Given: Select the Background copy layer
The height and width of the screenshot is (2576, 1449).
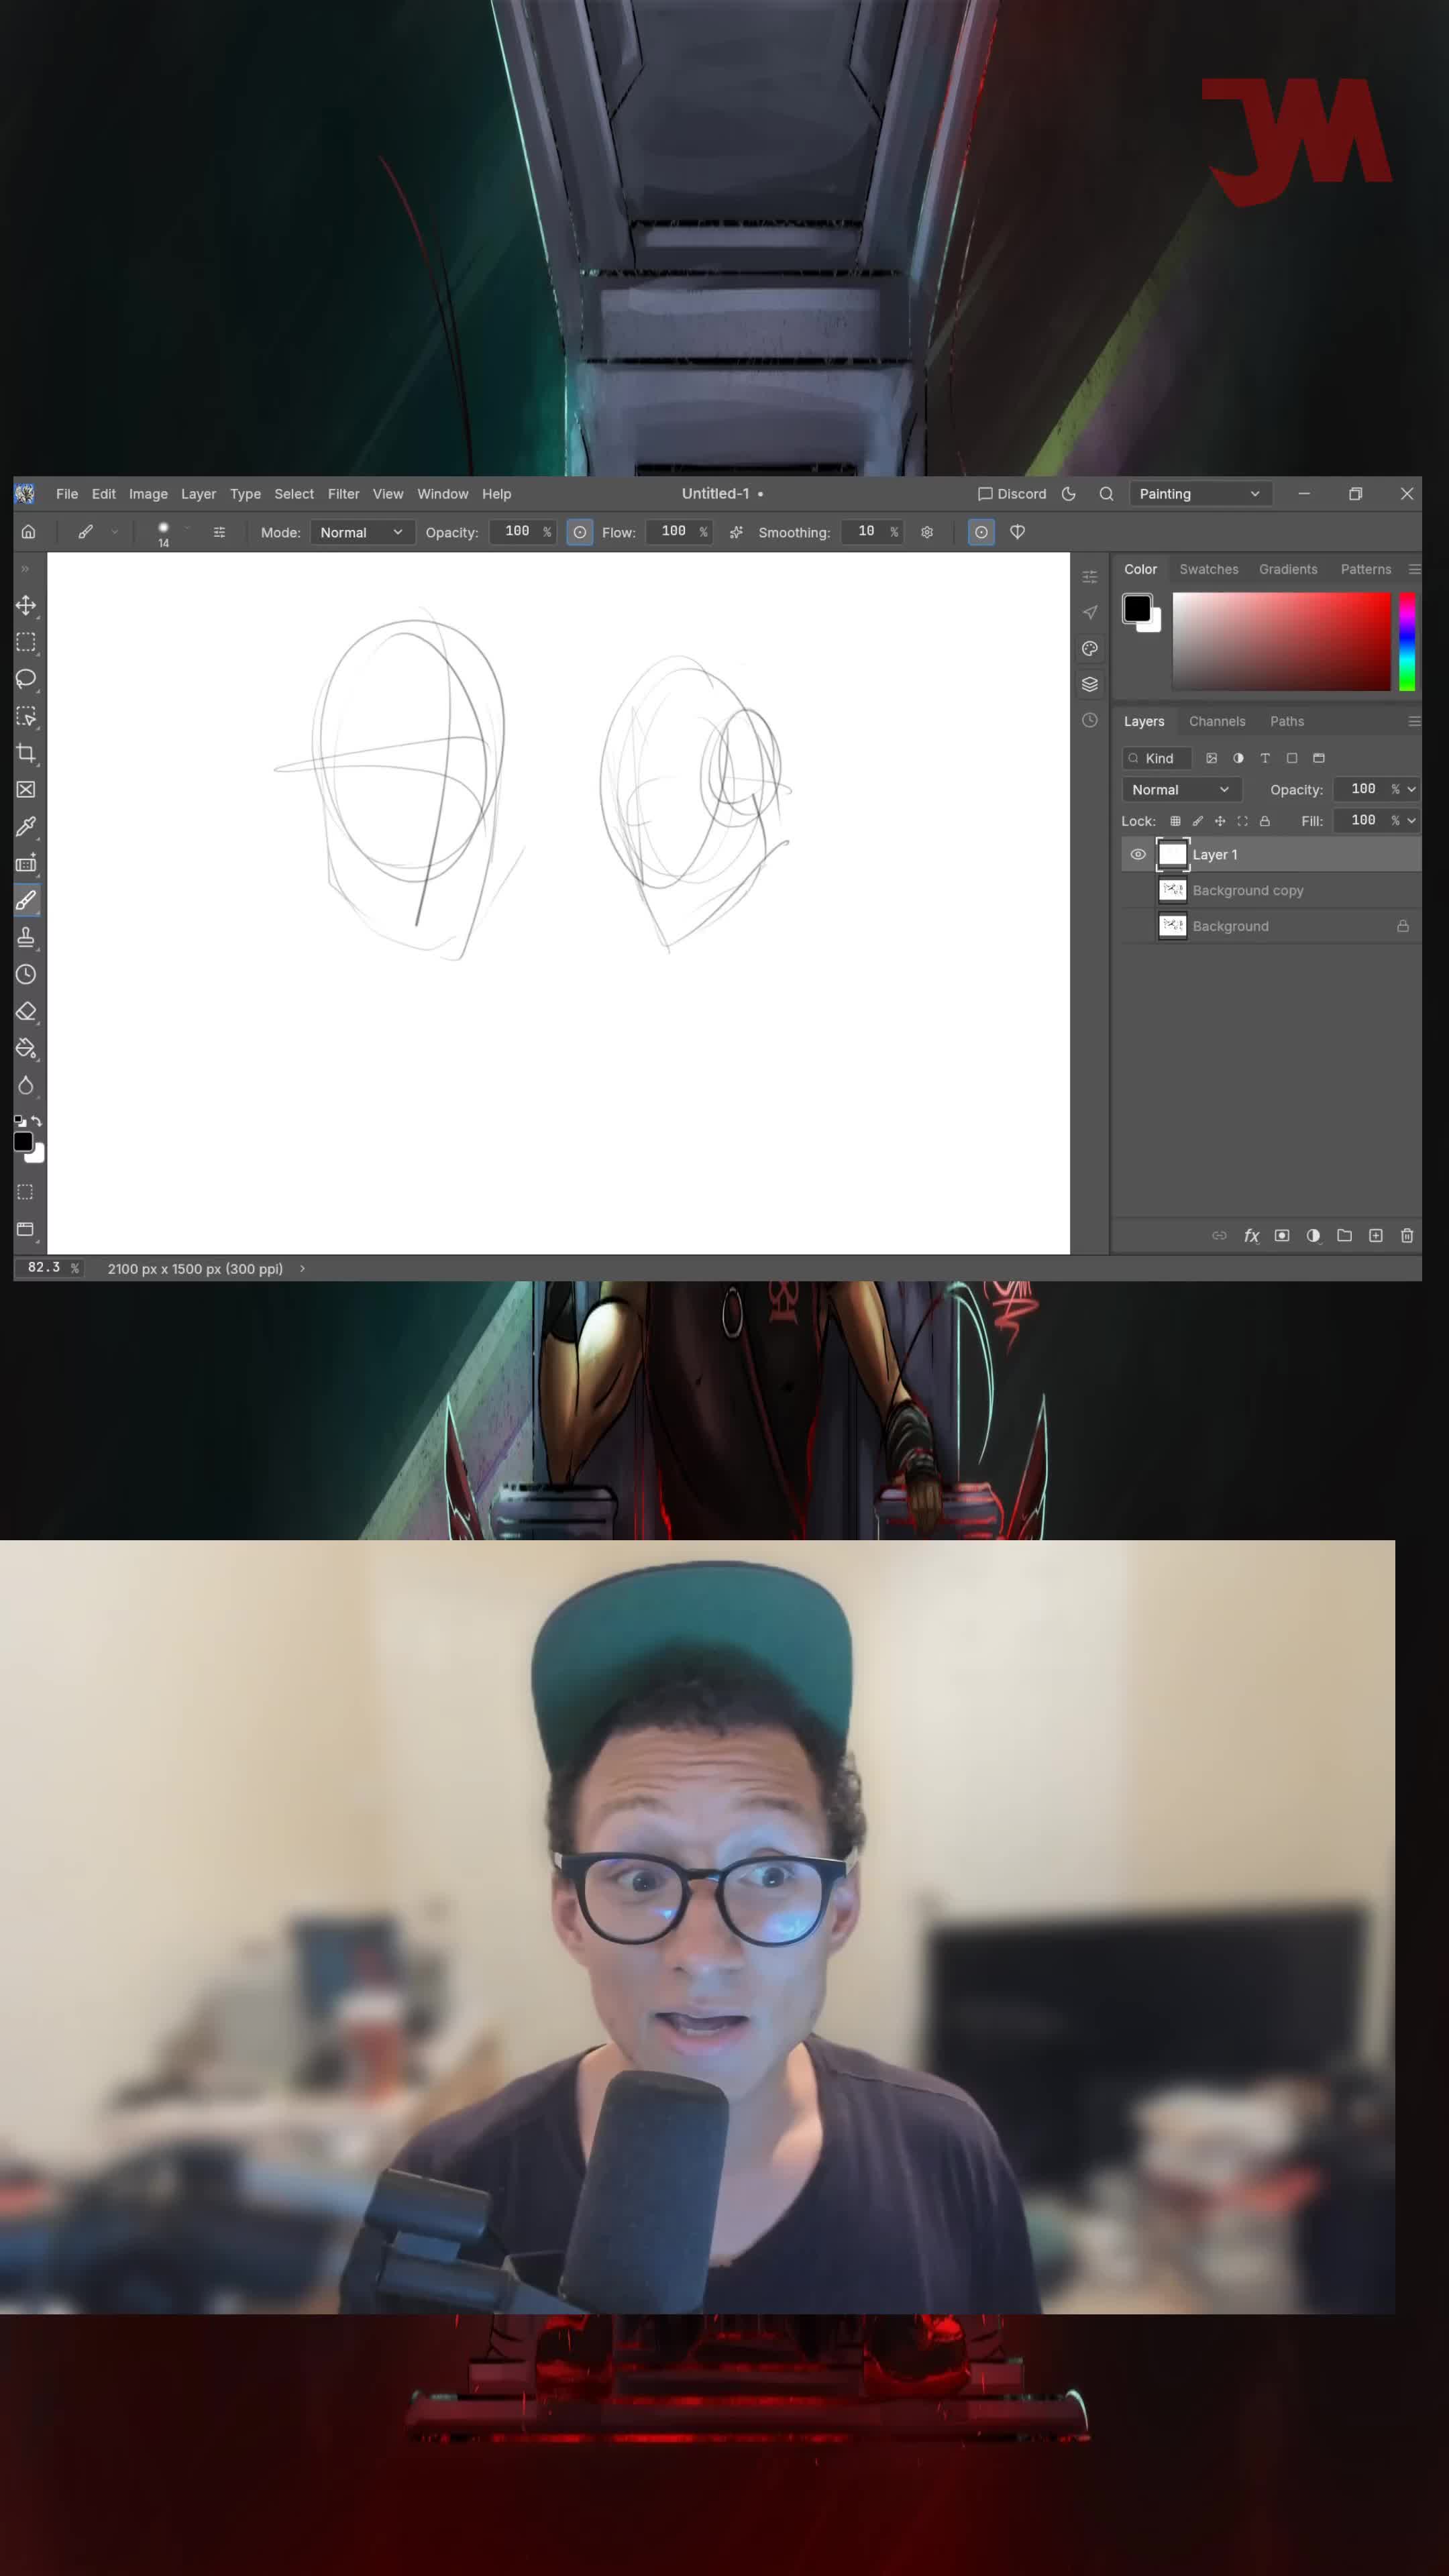Looking at the screenshot, I should pyautogui.click(x=1270, y=890).
